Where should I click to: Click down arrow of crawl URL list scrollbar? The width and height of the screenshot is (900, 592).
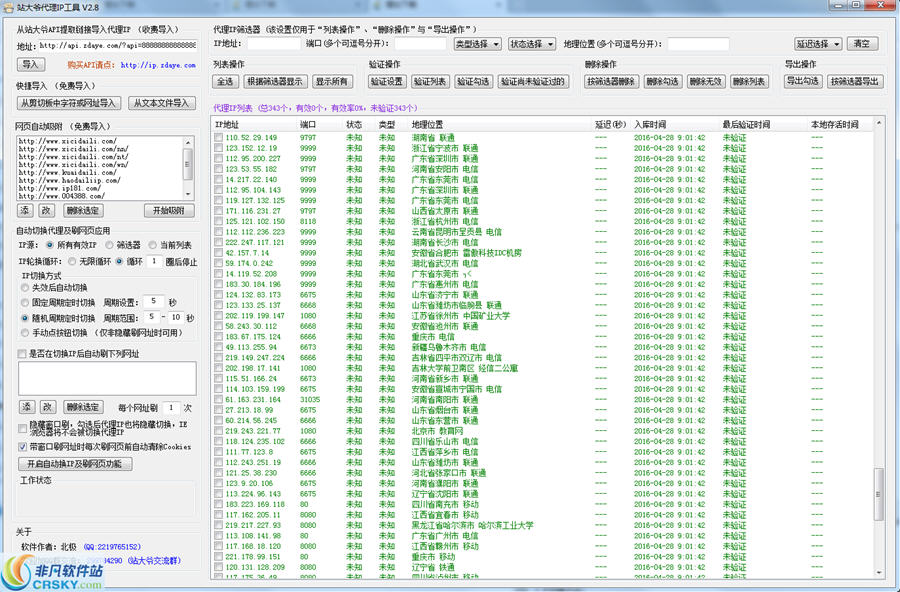pos(188,194)
